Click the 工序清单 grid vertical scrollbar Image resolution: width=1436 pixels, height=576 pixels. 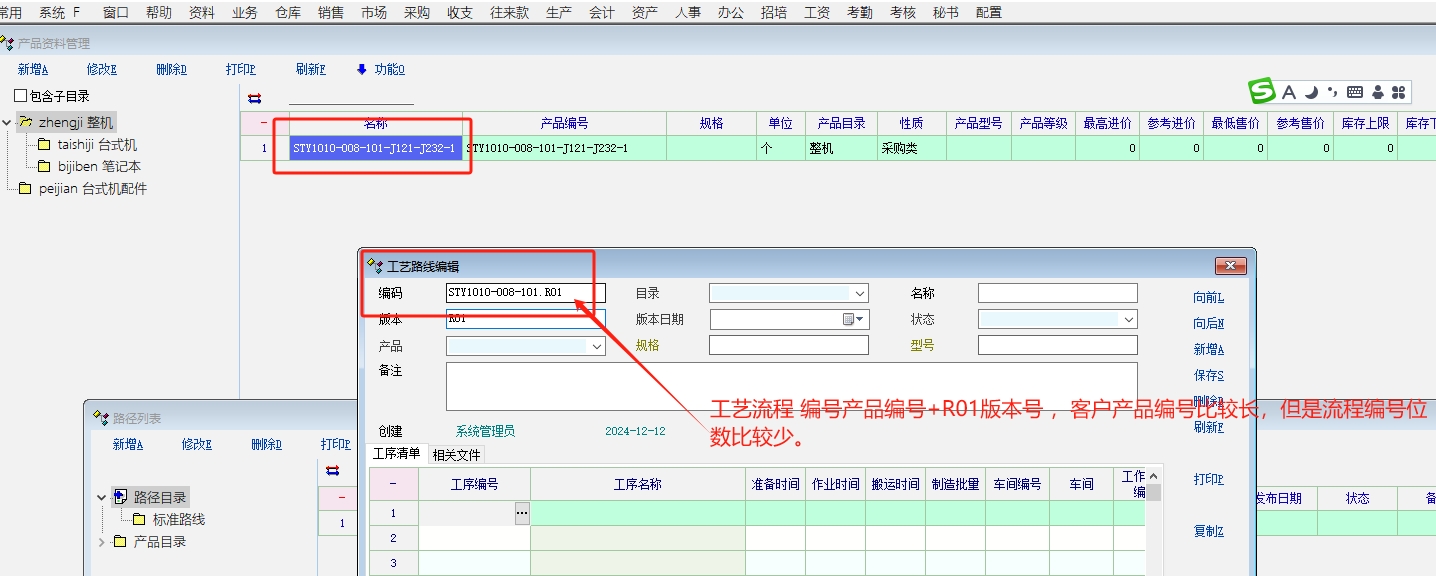coord(1153,520)
